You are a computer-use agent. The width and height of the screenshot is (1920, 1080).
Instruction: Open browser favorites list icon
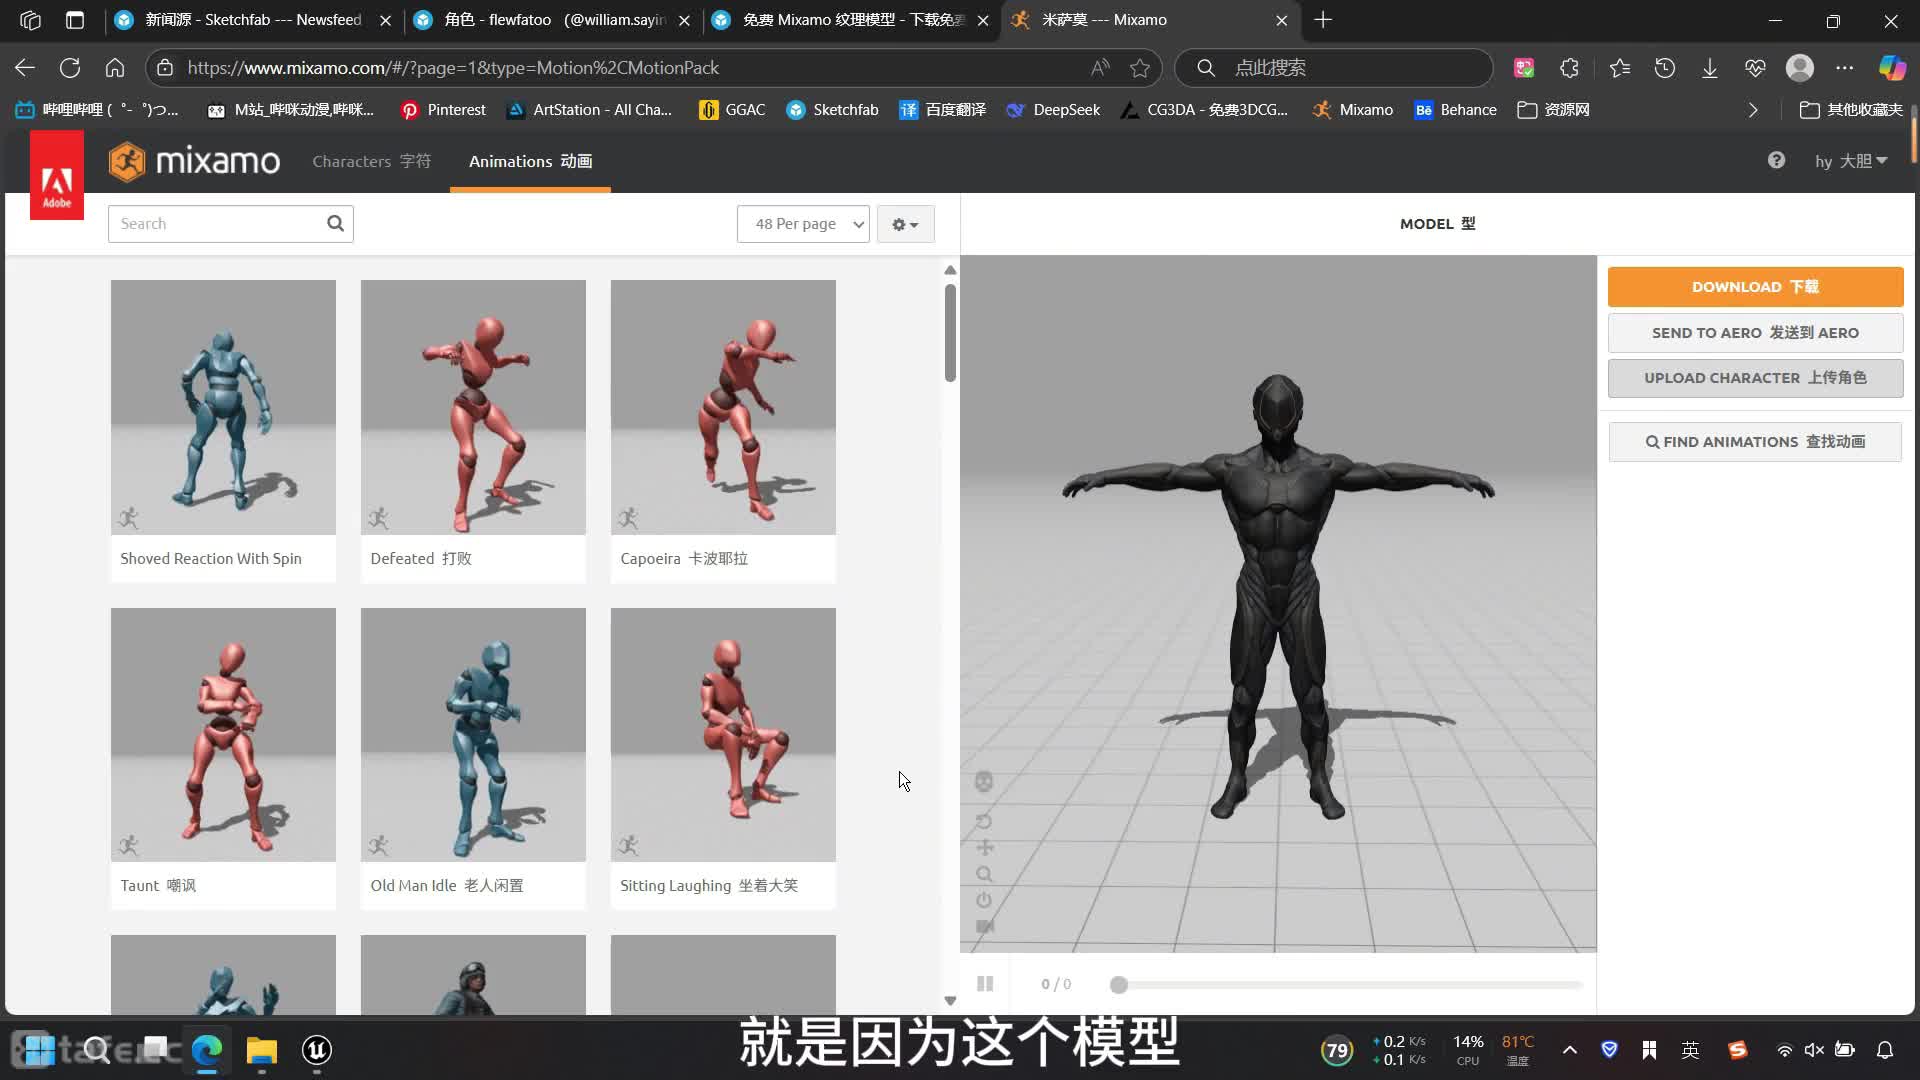pyautogui.click(x=1620, y=68)
